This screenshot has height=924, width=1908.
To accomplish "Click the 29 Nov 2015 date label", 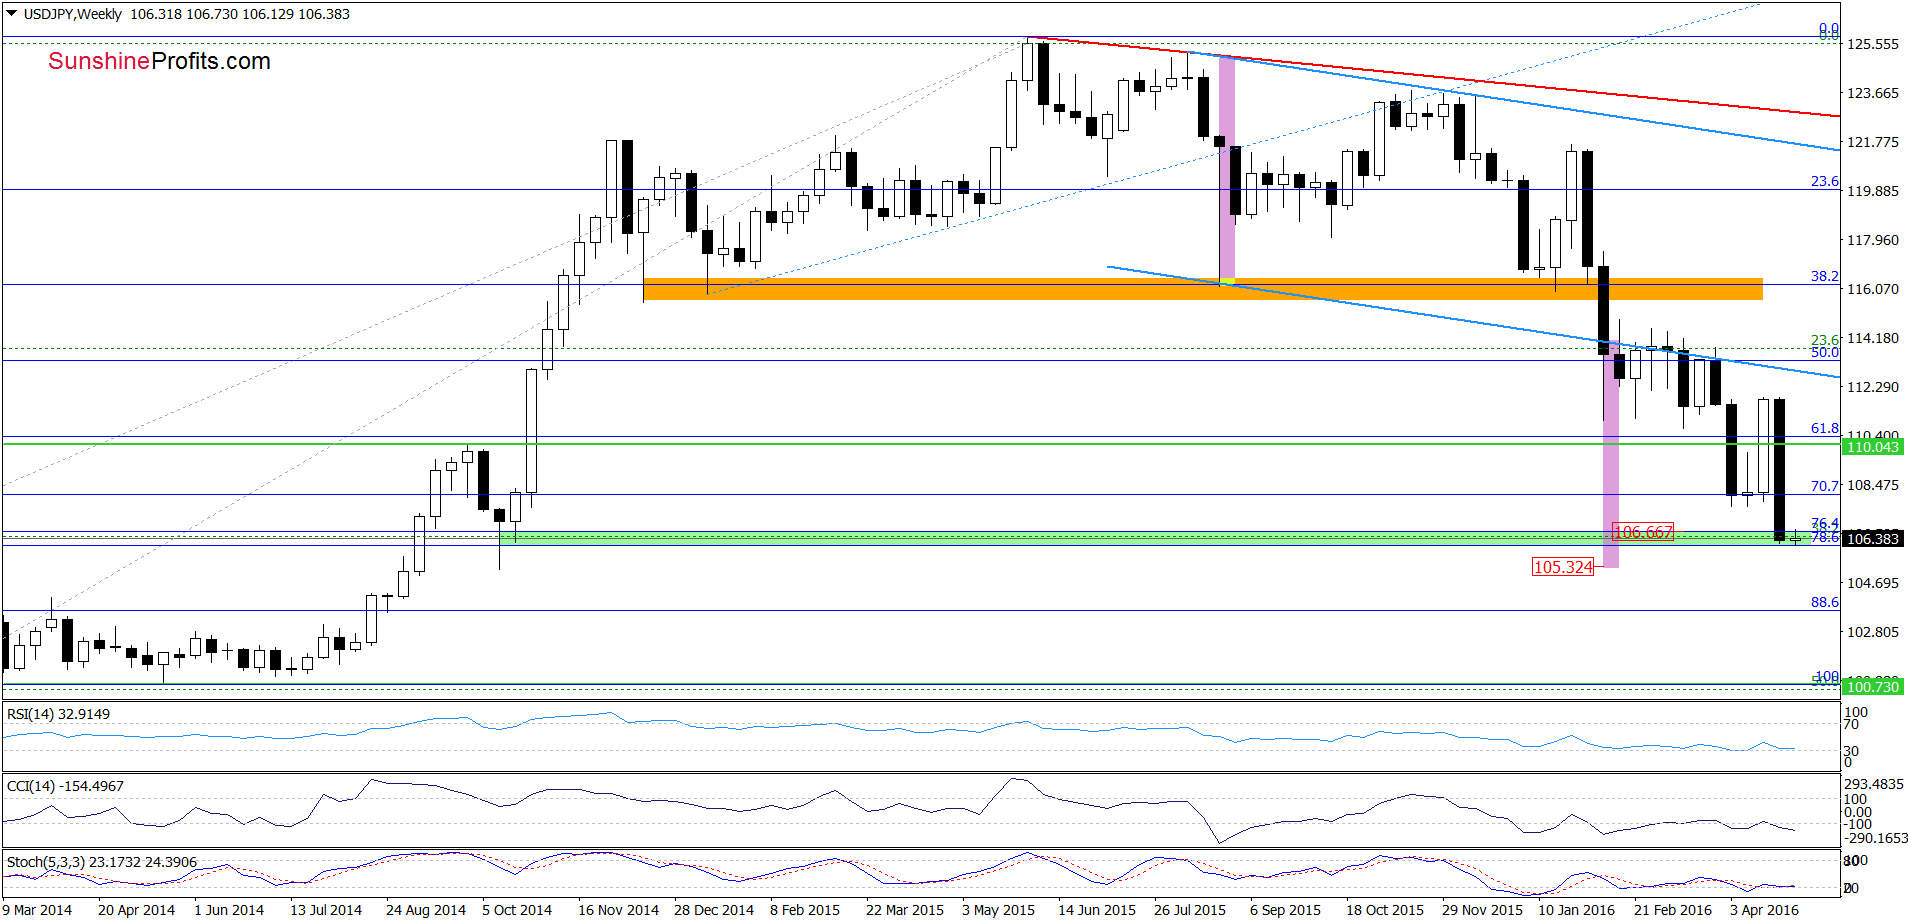I will [x=1482, y=910].
